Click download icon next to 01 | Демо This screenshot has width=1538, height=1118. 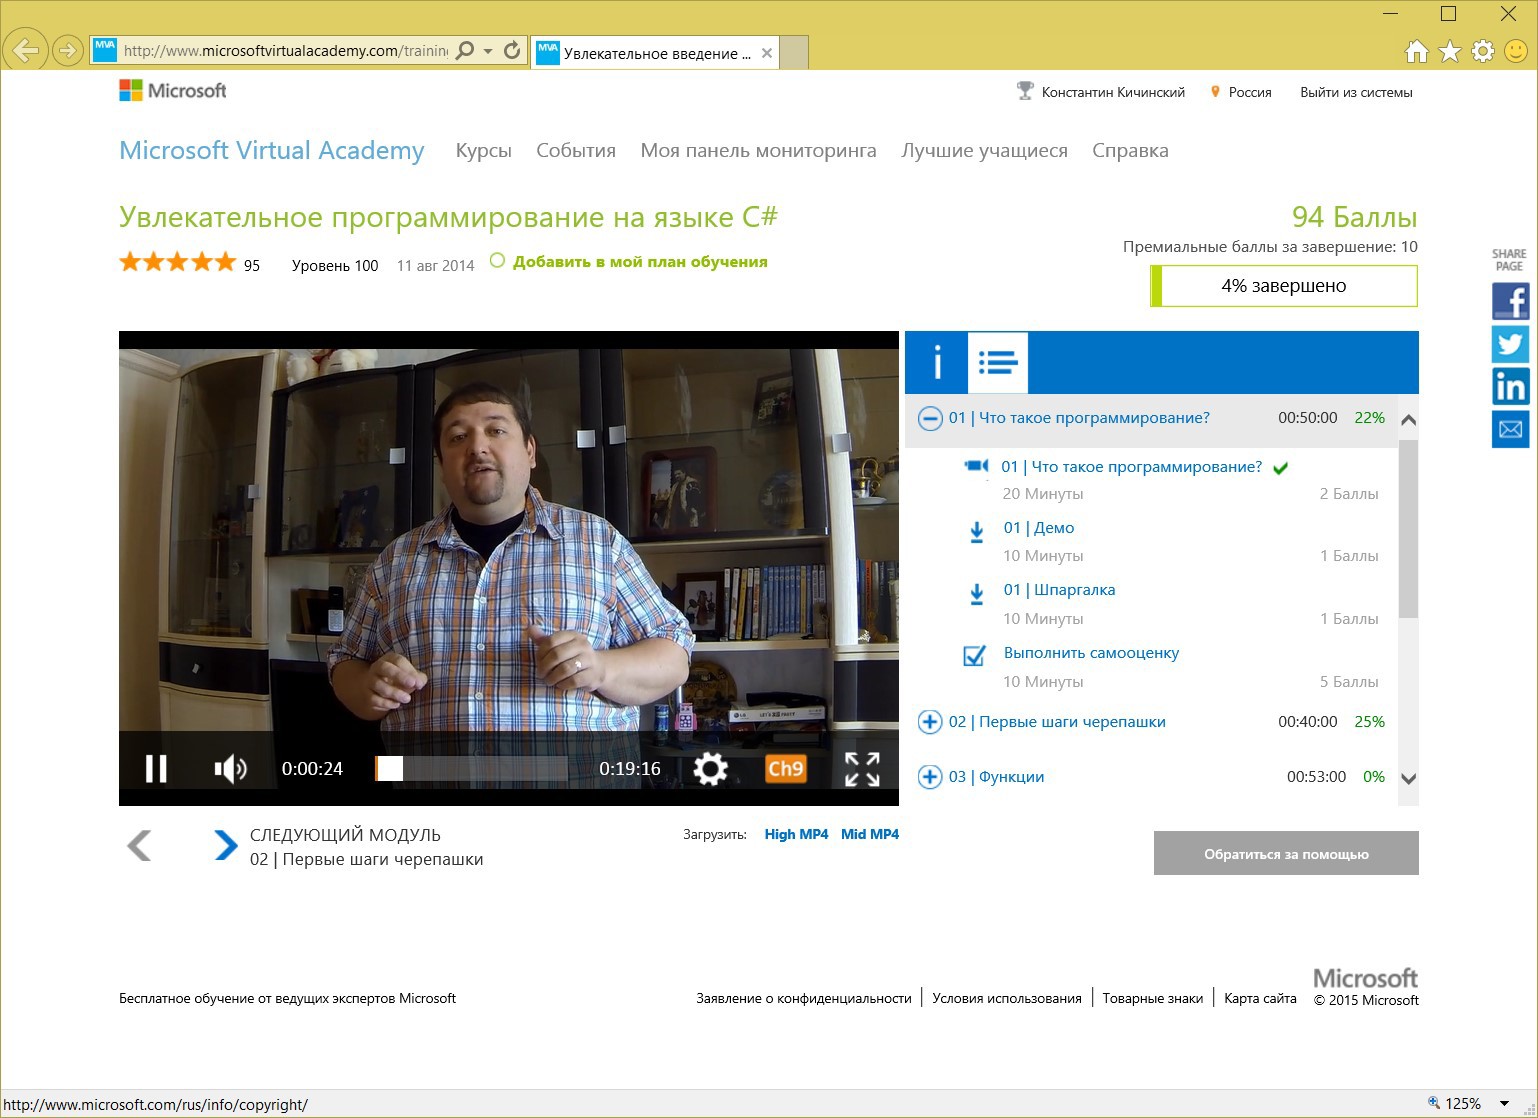tap(977, 532)
